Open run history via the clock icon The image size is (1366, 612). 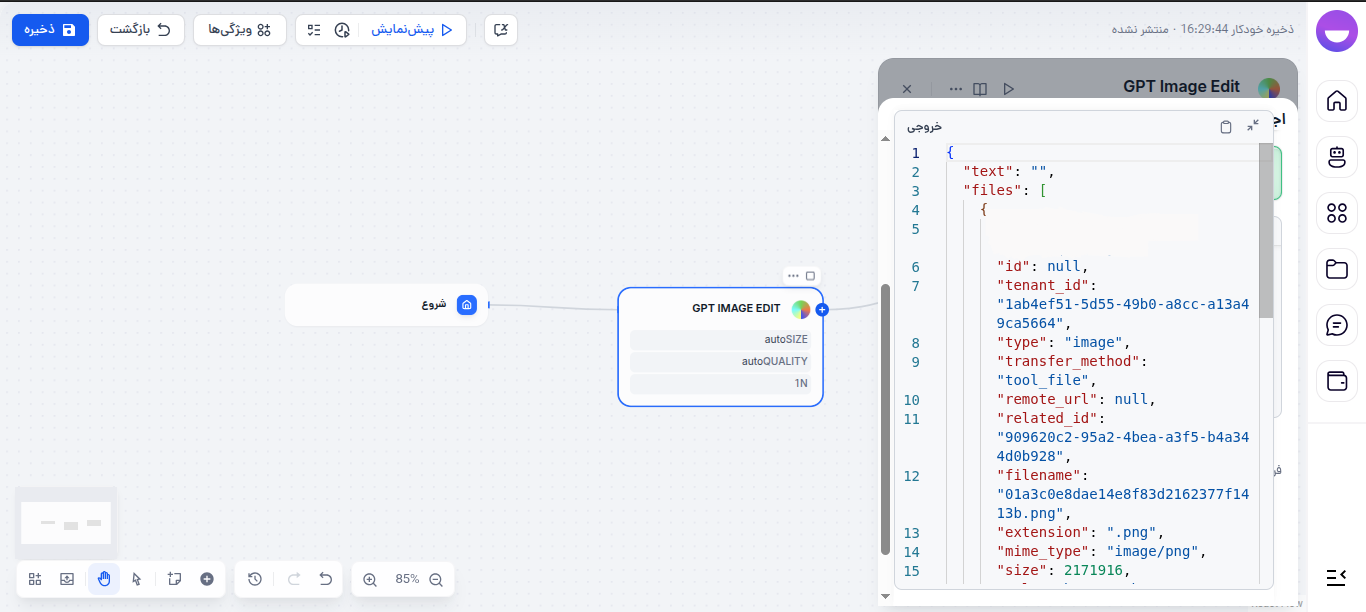[255, 579]
